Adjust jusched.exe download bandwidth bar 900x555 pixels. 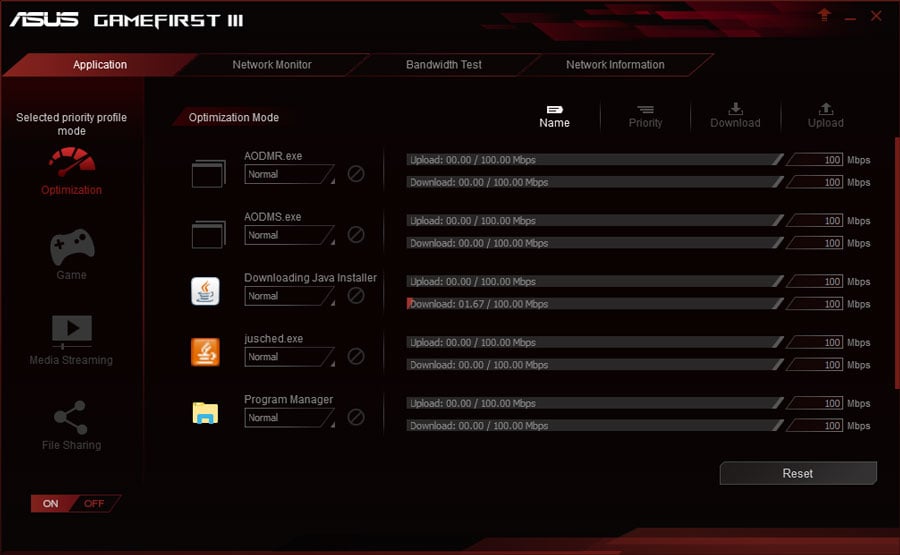tap(595, 364)
